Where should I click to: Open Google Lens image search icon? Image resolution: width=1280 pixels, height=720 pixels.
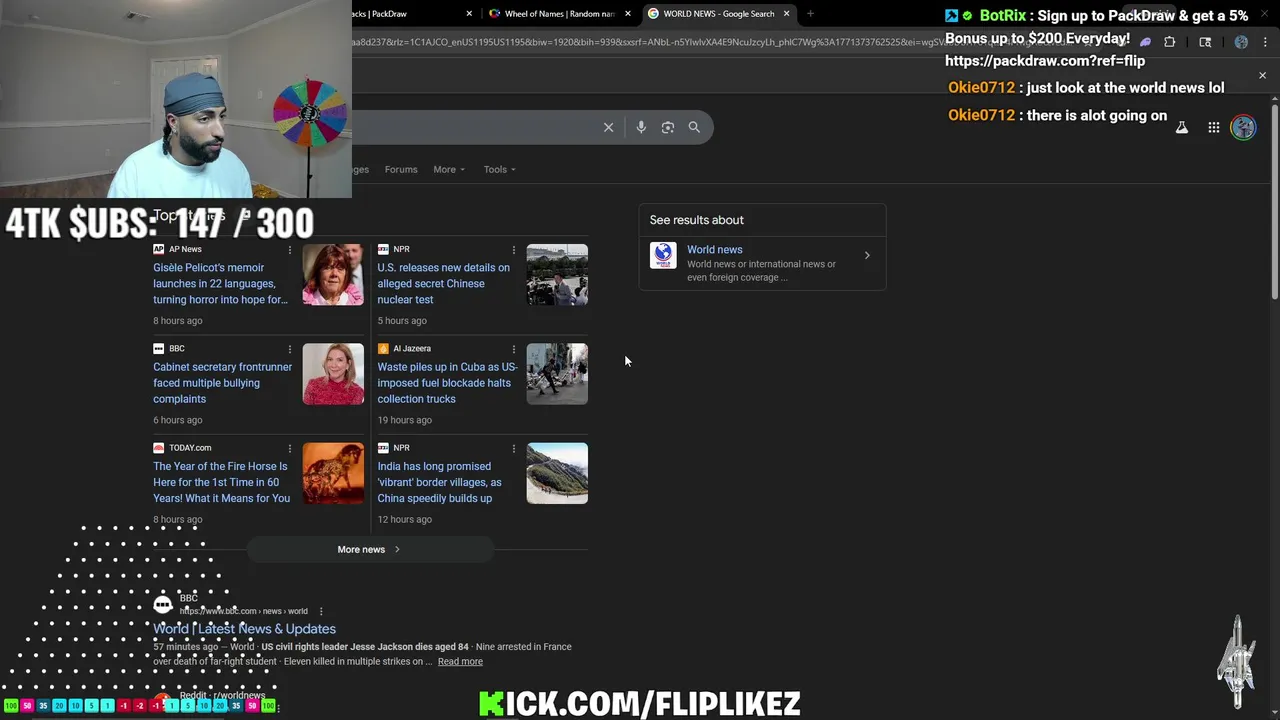668,127
